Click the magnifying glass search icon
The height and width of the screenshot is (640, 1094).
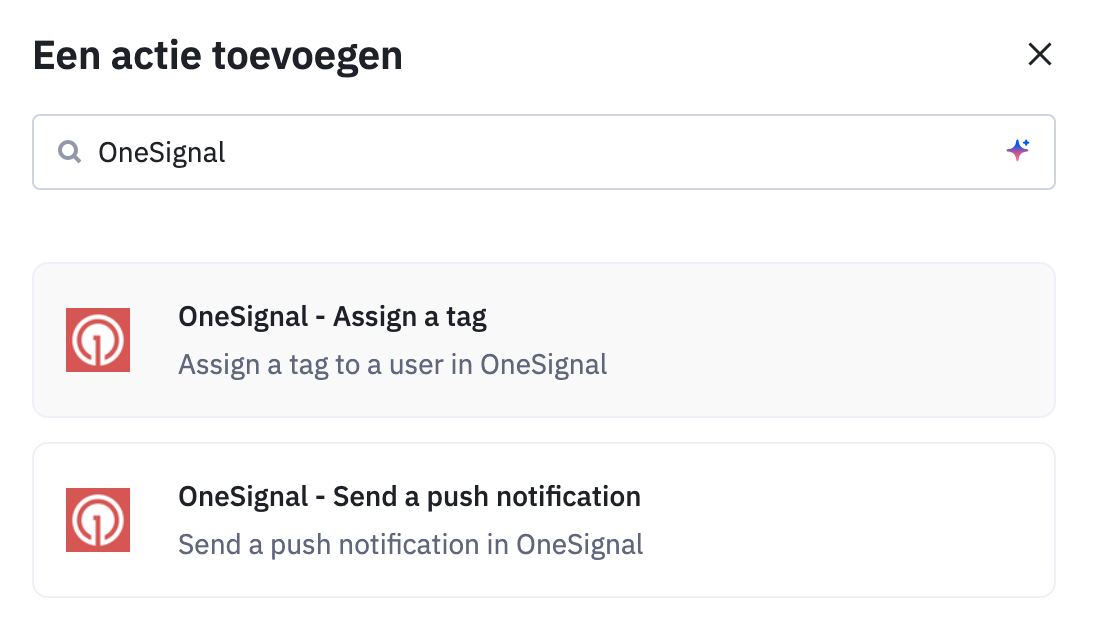point(69,151)
